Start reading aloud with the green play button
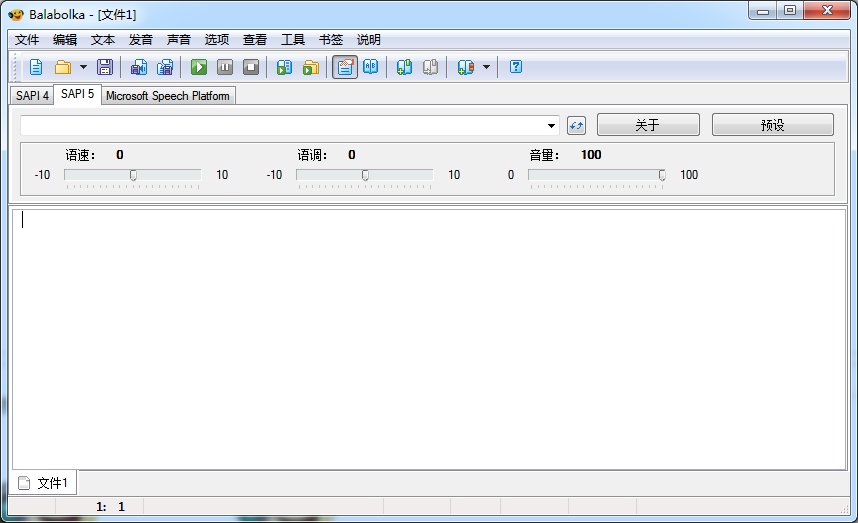This screenshot has width=858, height=523. point(199,67)
